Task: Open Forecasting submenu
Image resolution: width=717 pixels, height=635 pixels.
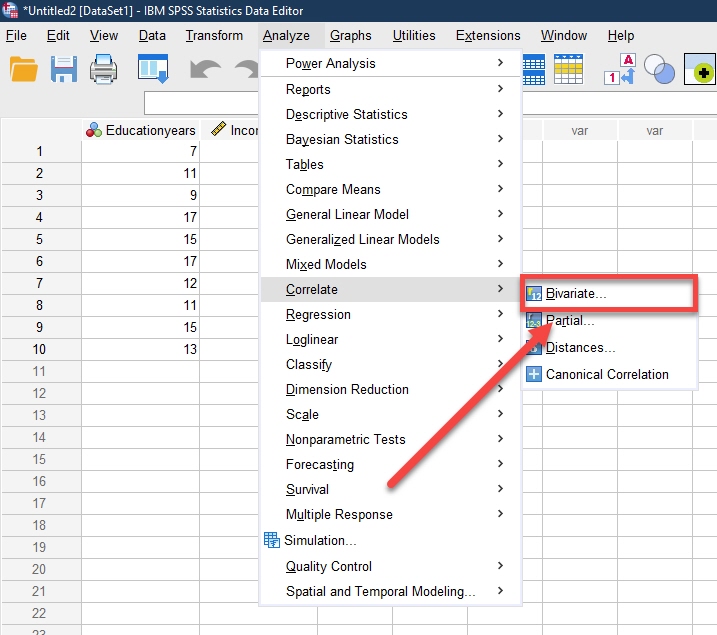Action: [x=391, y=464]
